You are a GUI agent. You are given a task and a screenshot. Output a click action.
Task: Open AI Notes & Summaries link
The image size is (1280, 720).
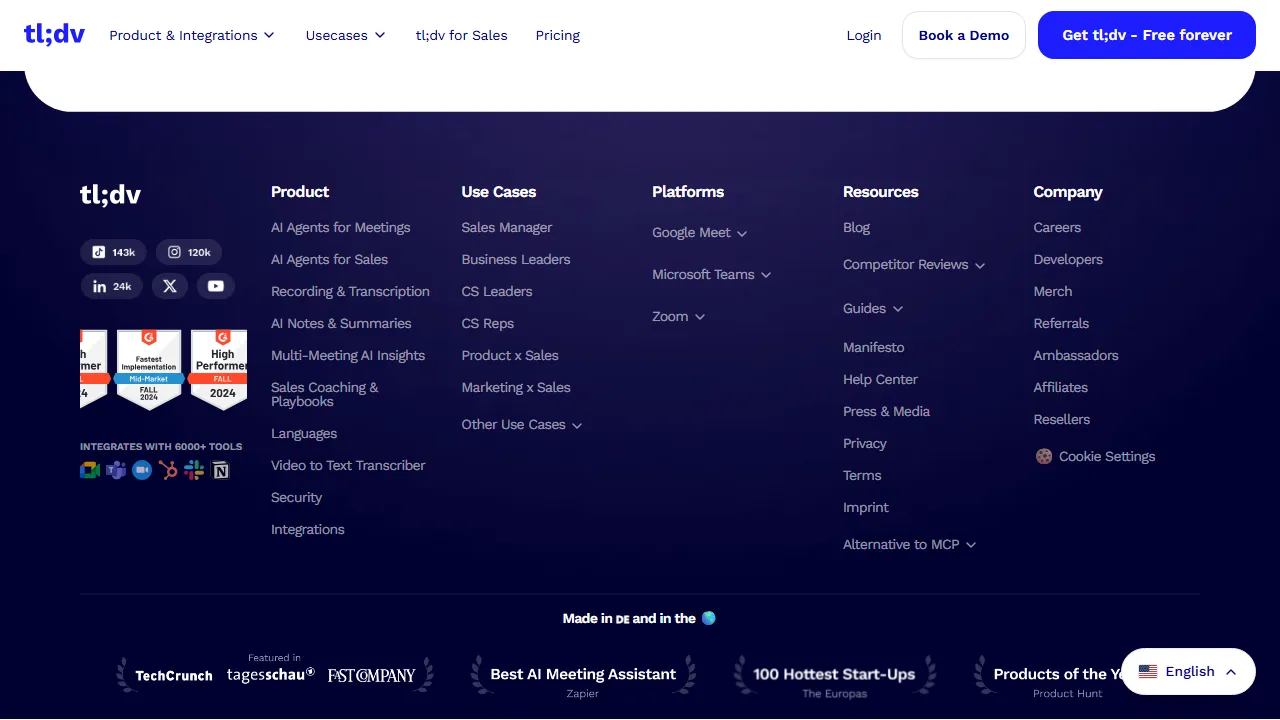click(x=341, y=323)
